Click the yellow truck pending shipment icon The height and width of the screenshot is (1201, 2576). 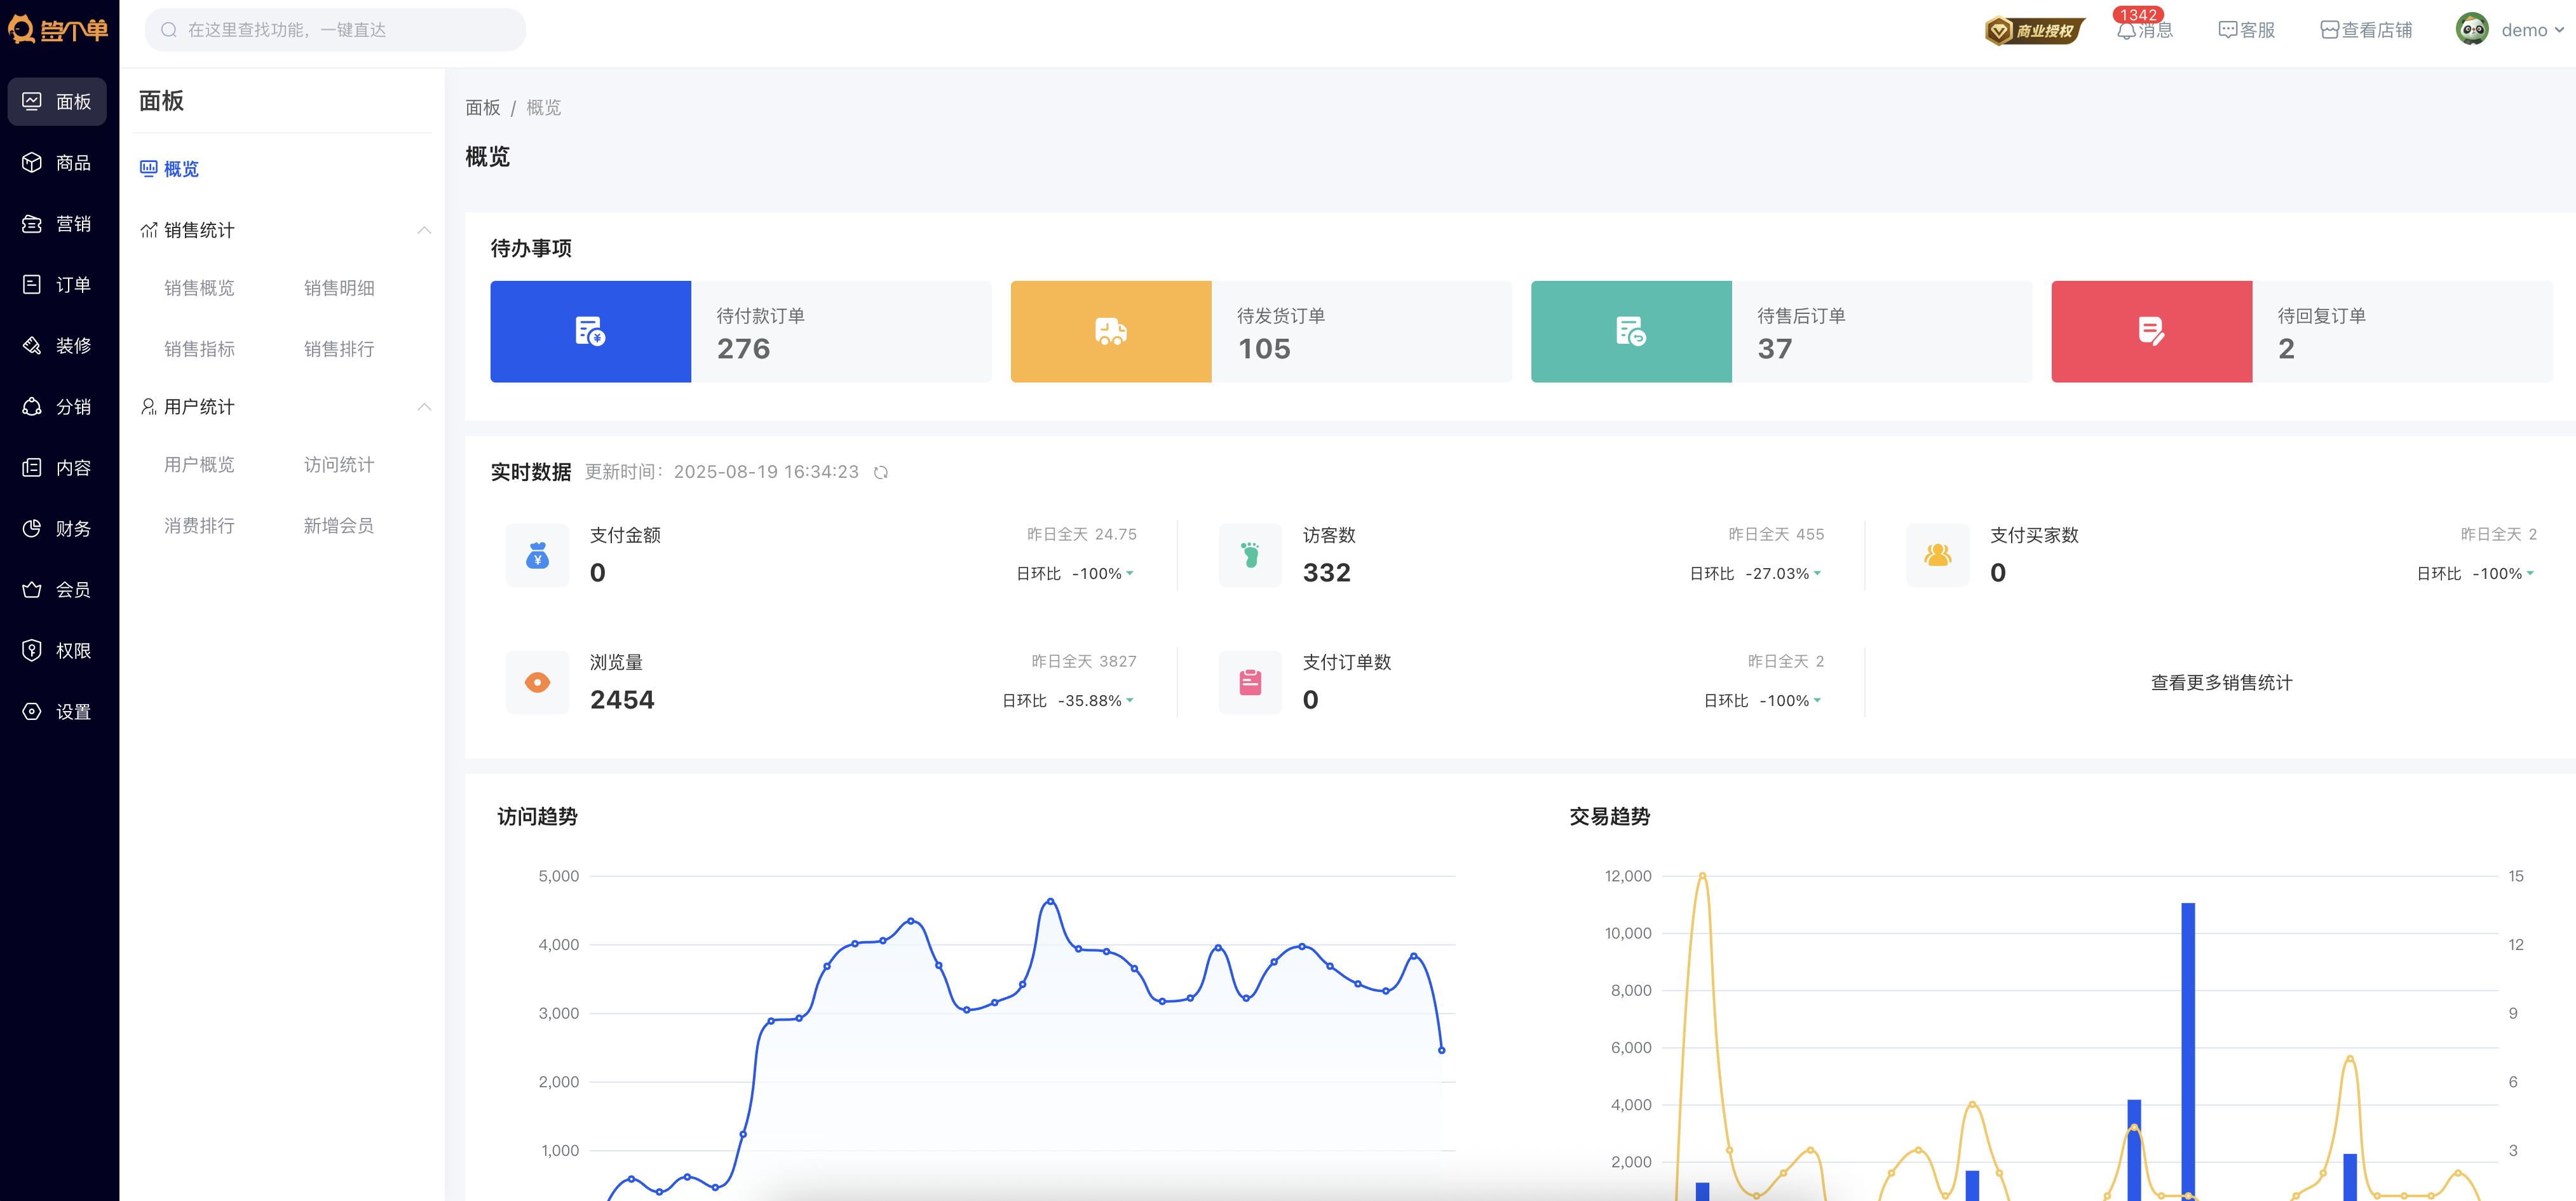pyautogui.click(x=1110, y=331)
